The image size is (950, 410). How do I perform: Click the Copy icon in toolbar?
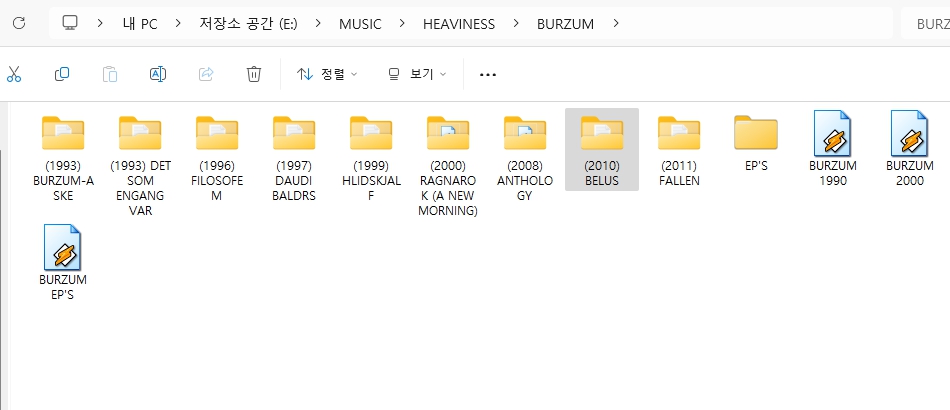[62, 74]
